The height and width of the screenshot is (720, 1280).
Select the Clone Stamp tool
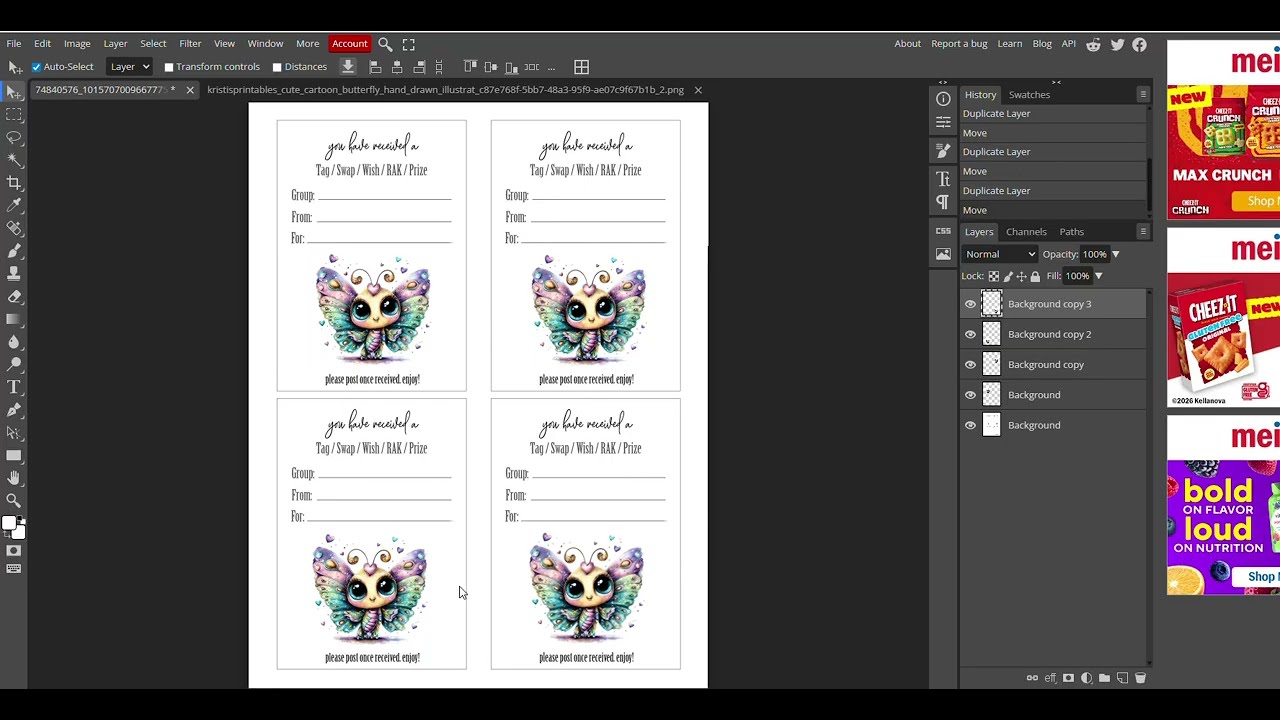click(x=14, y=273)
